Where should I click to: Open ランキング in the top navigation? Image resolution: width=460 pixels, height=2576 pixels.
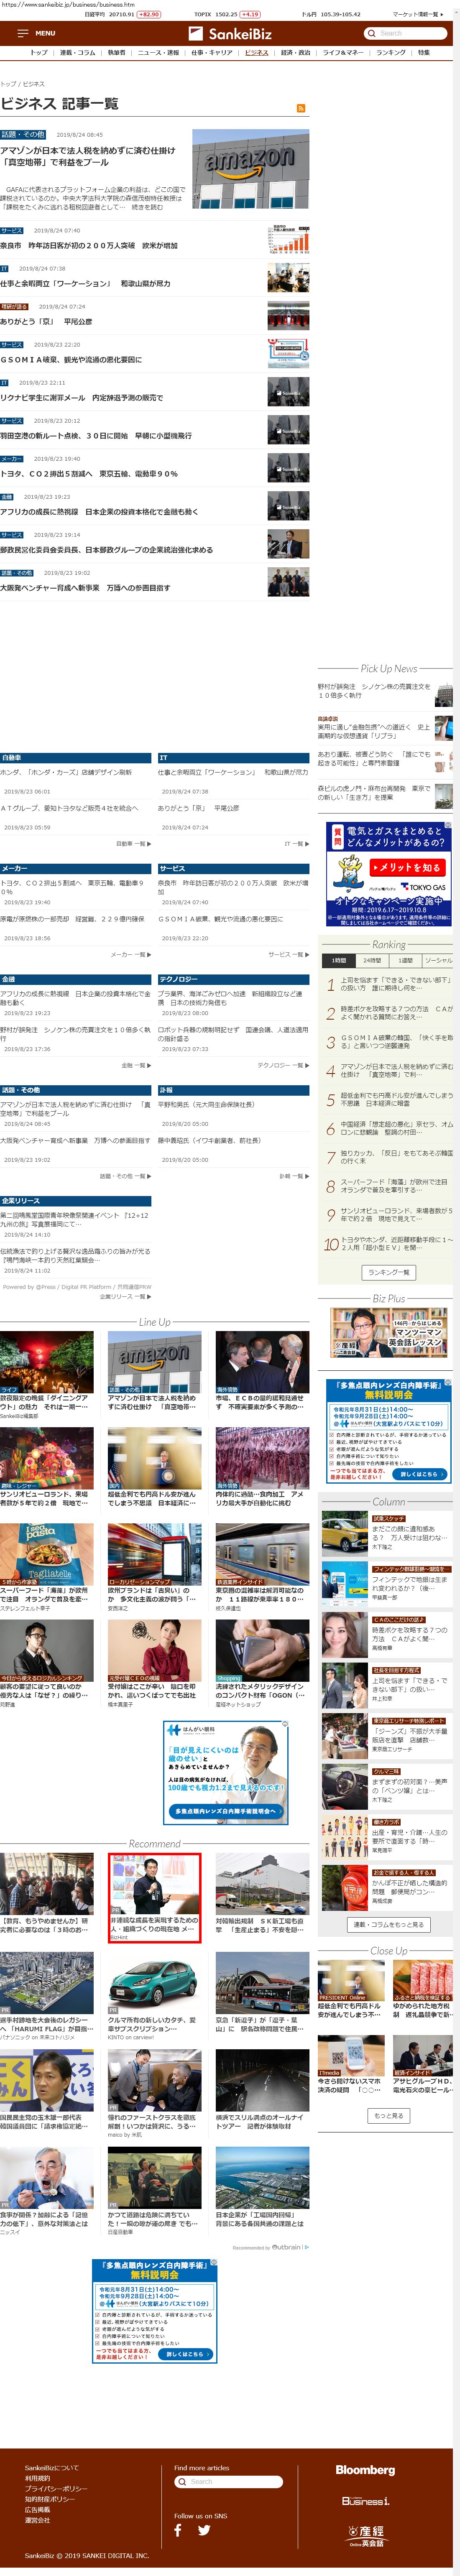[390, 52]
